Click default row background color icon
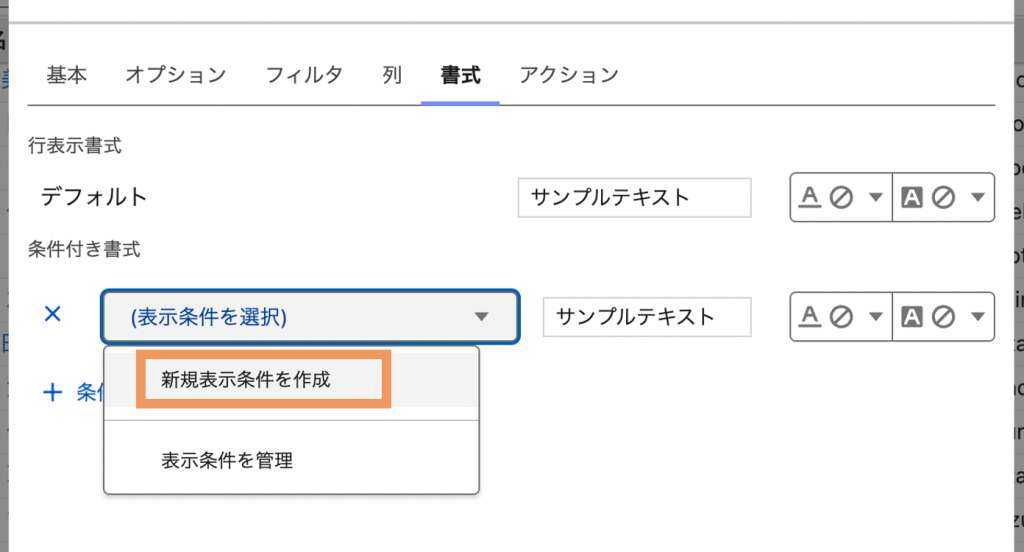This screenshot has width=1024, height=552. pos(912,197)
